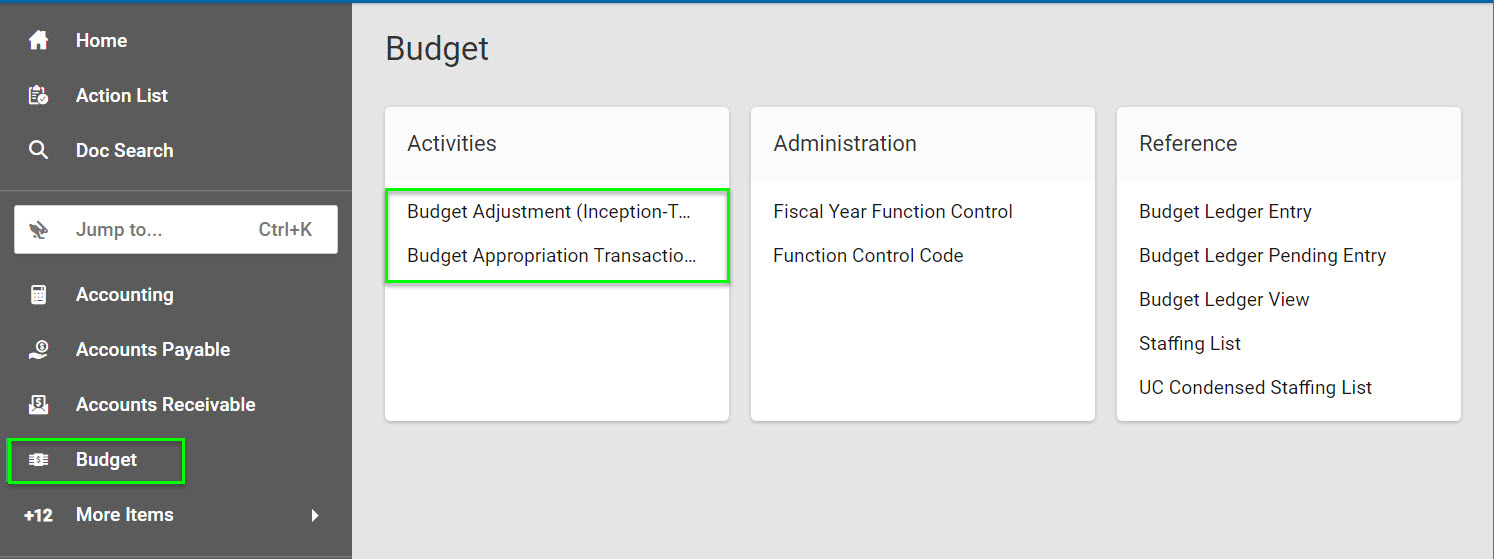The image size is (1494, 559).
Task: Open UC Condensed Staffing List
Action: 1255,388
